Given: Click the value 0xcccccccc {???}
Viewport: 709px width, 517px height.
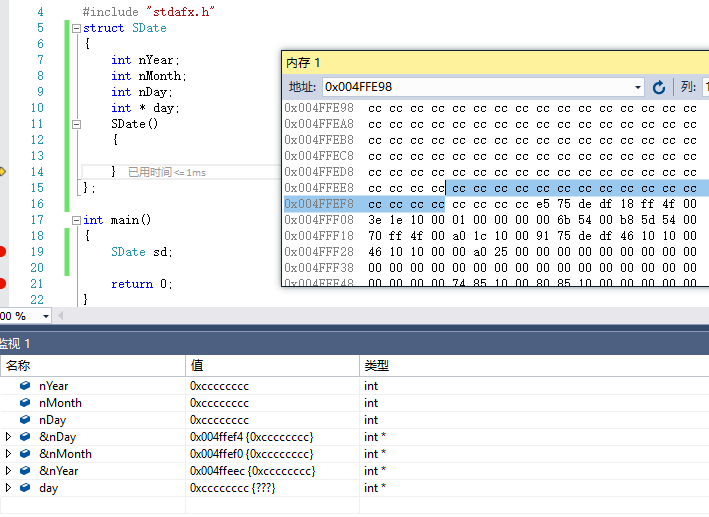Looking at the screenshot, I should point(232,488).
